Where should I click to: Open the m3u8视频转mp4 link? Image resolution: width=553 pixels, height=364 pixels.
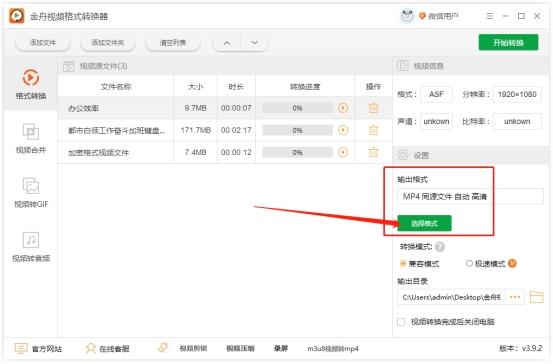333,348
